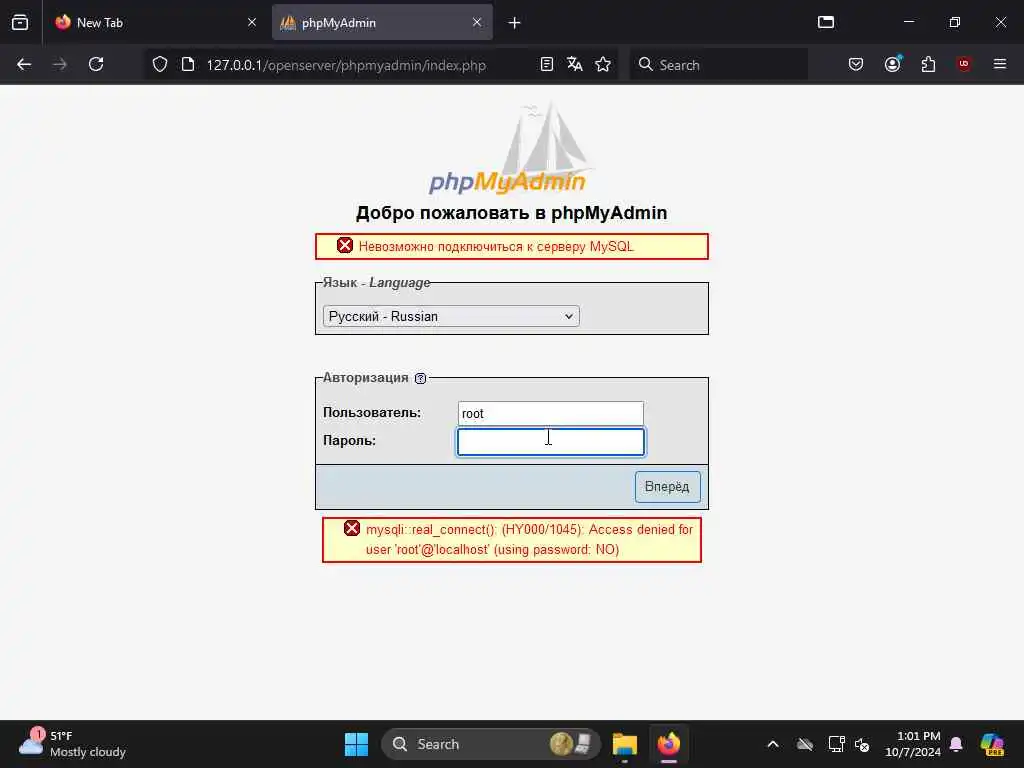
Task: Click error text Невозможно подключиться к серверу MySQL
Action: coord(496,247)
